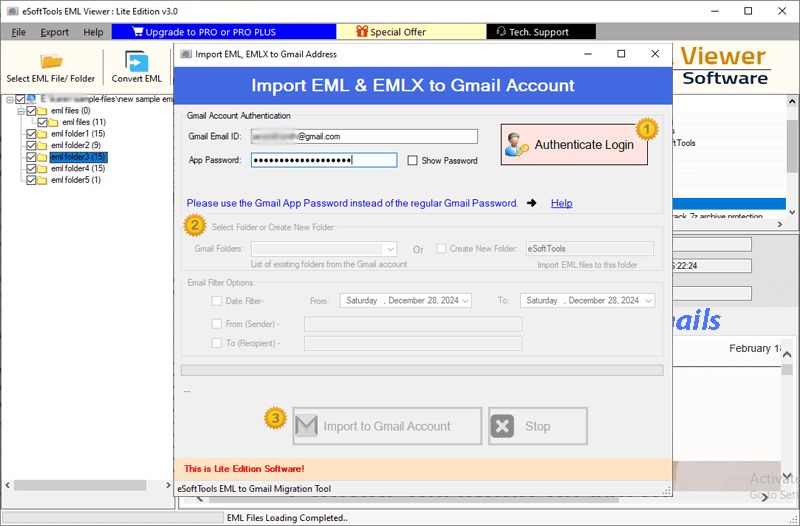
Task: Click Upgrade to PRO or PRO PLUS
Action: (223, 32)
